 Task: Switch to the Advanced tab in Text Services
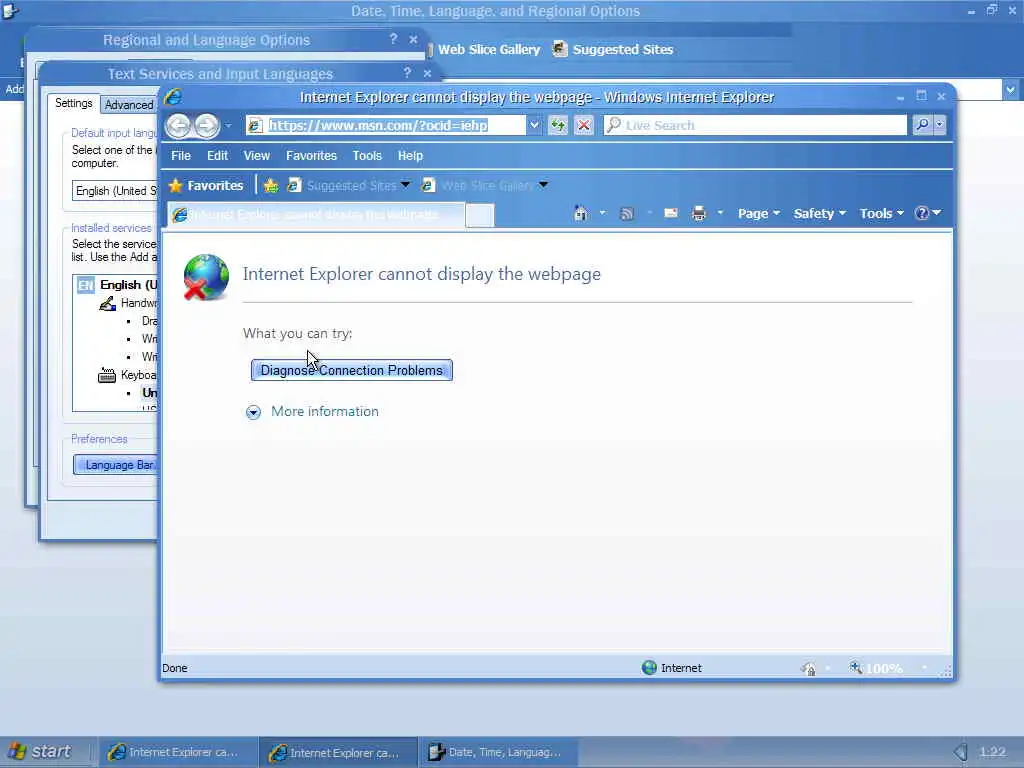pyautogui.click(x=129, y=104)
